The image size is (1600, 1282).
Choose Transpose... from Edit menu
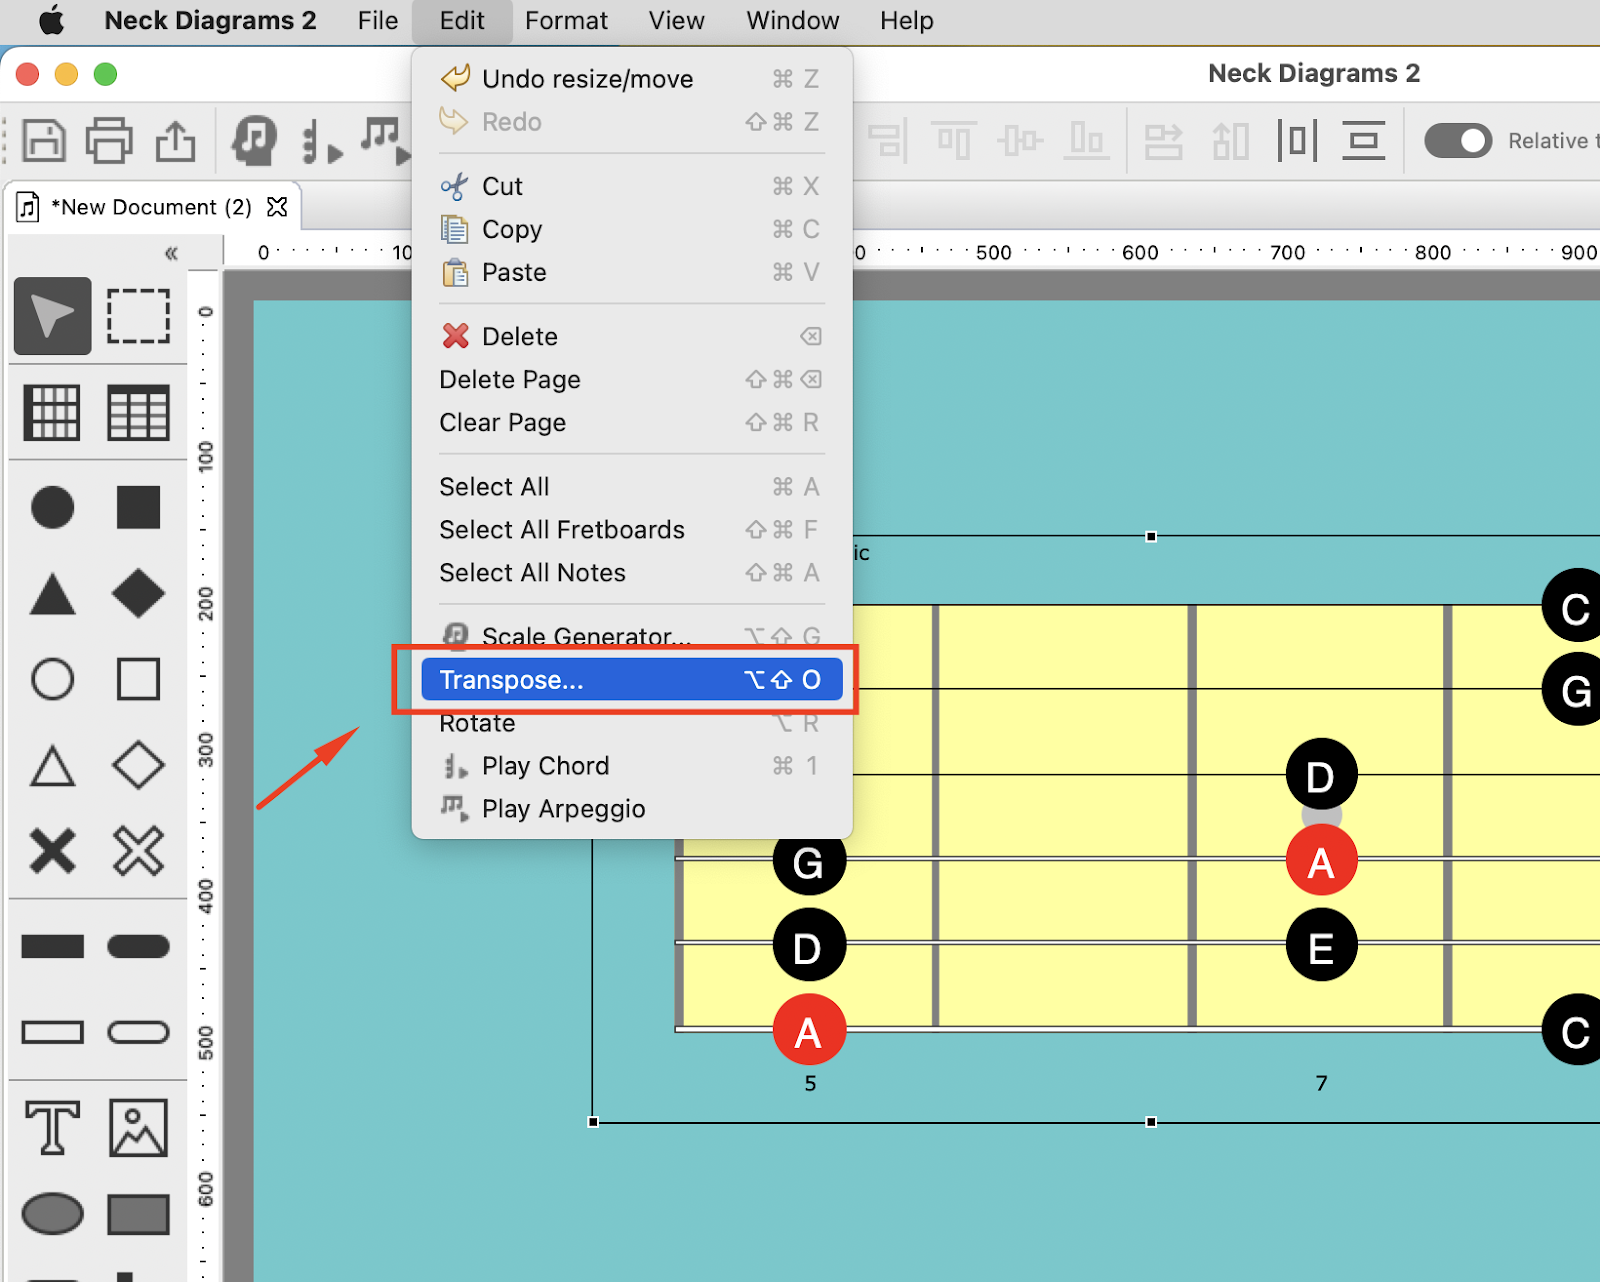[632, 680]
